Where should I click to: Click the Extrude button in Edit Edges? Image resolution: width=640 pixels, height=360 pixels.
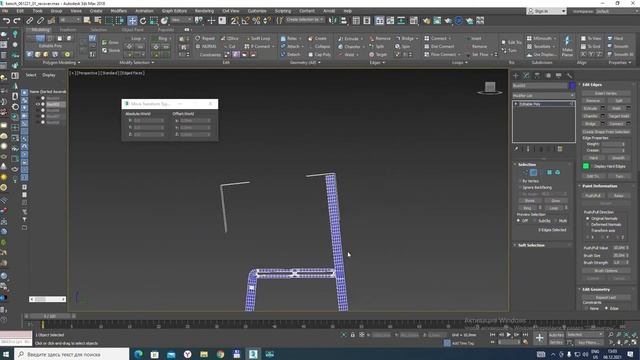590,108
